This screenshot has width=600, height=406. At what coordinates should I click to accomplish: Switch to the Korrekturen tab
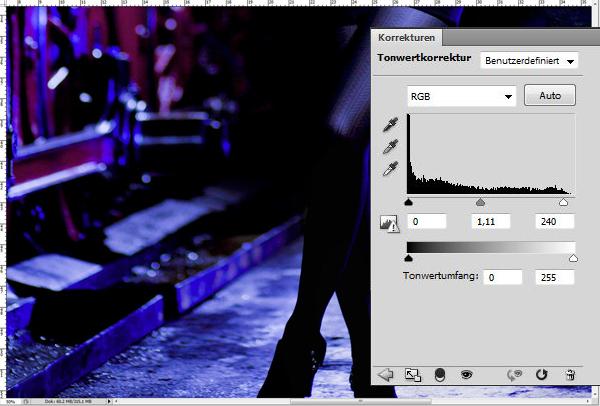pos(406,38)
